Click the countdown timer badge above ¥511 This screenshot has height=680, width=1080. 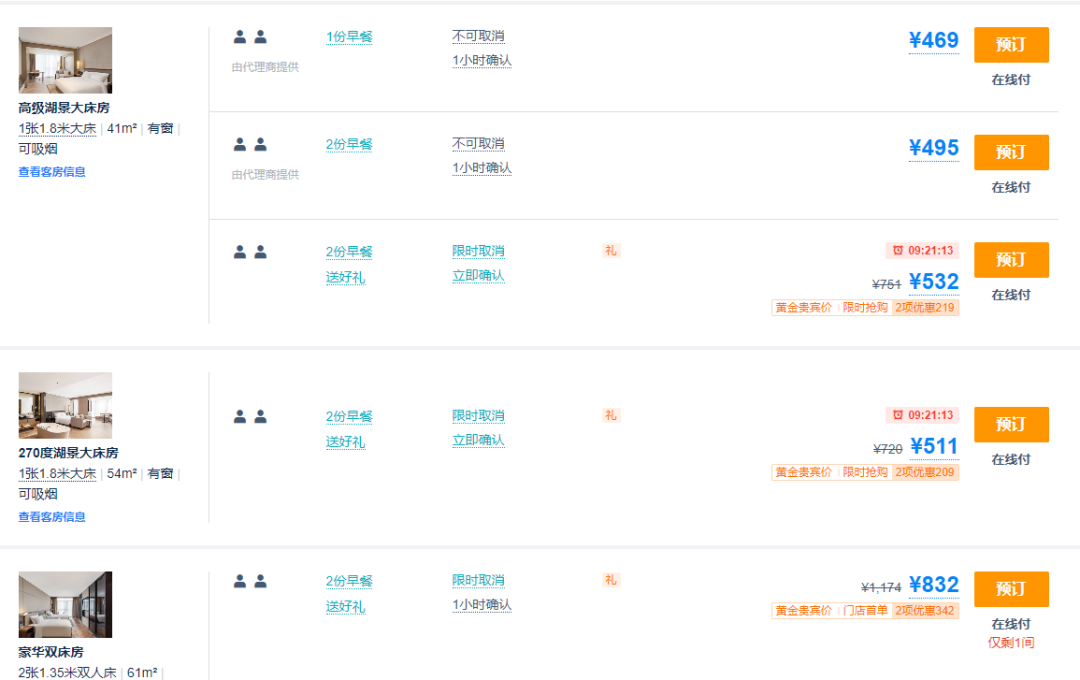tap(922, 415)
